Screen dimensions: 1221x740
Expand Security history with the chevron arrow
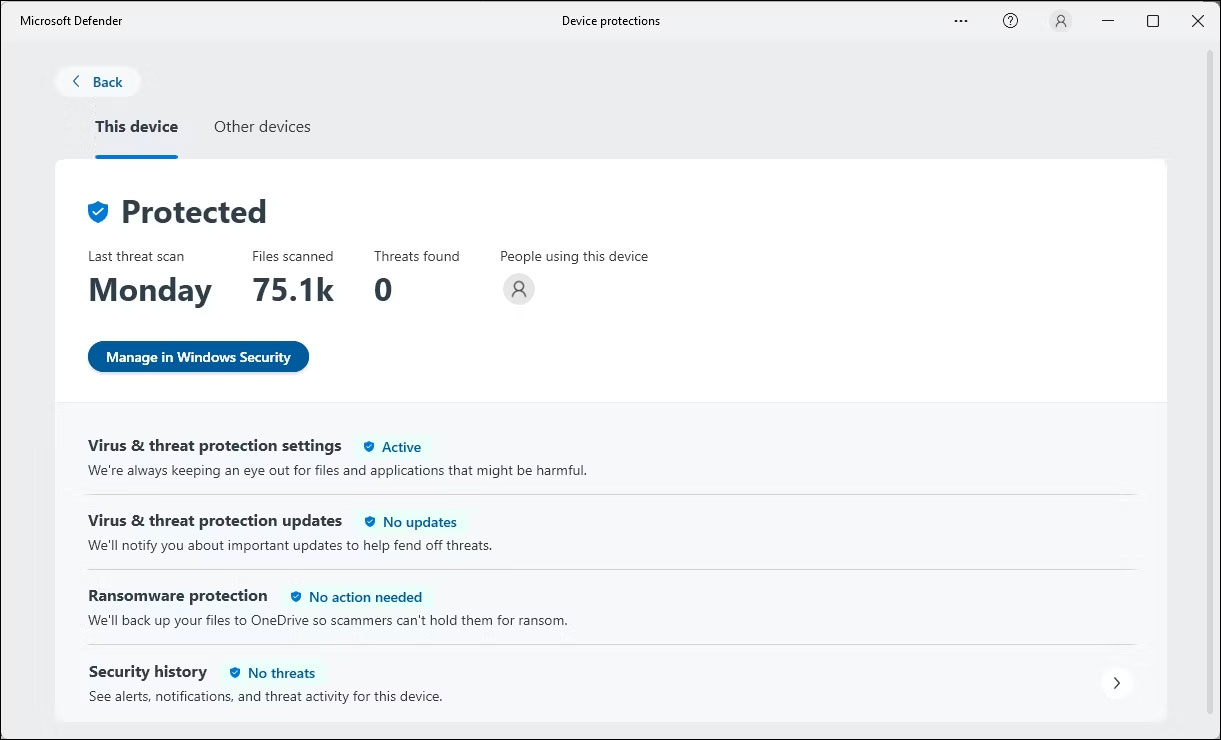pos(1116,682)
